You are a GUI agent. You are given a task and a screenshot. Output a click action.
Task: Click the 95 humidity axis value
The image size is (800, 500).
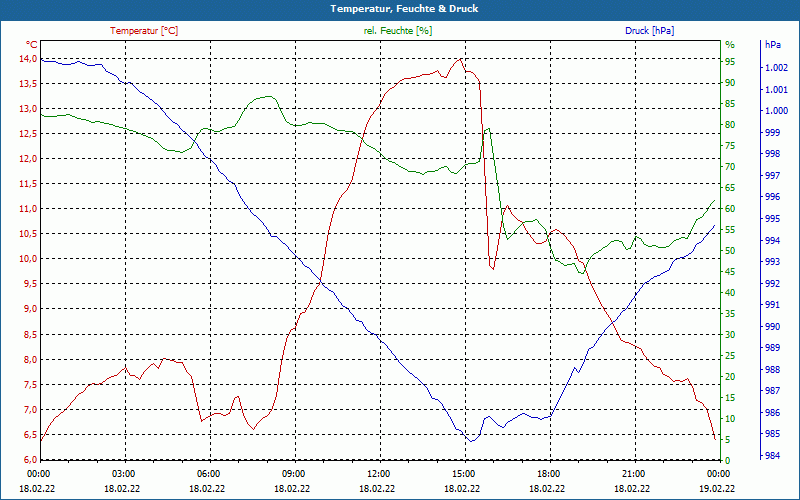(x=730, y=62)
